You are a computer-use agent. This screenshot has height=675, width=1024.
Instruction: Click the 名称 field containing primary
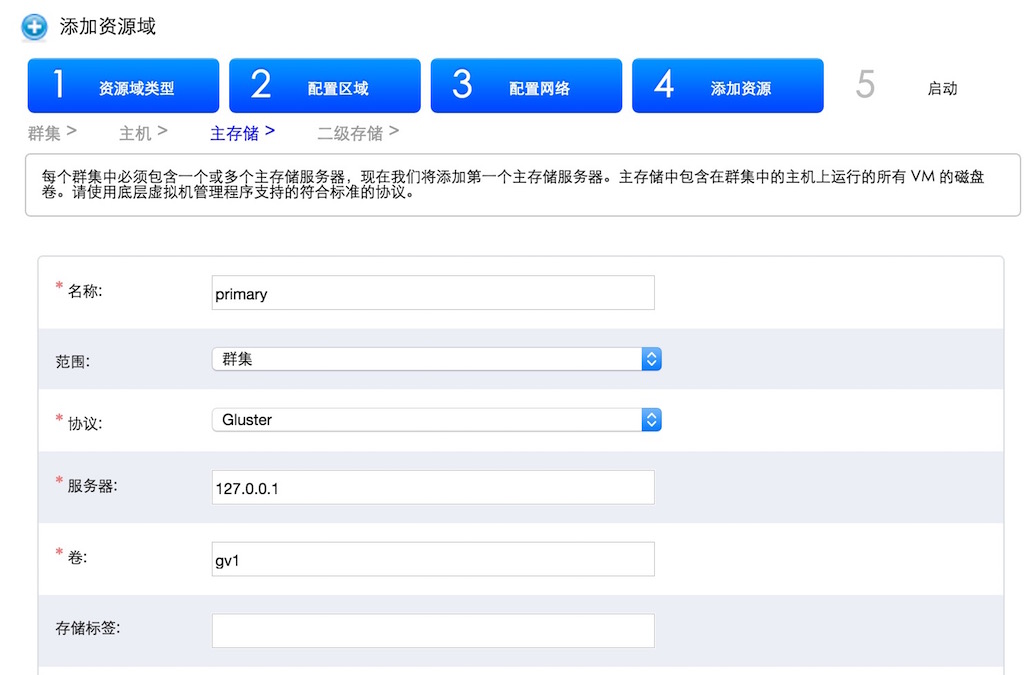[433, 292]
